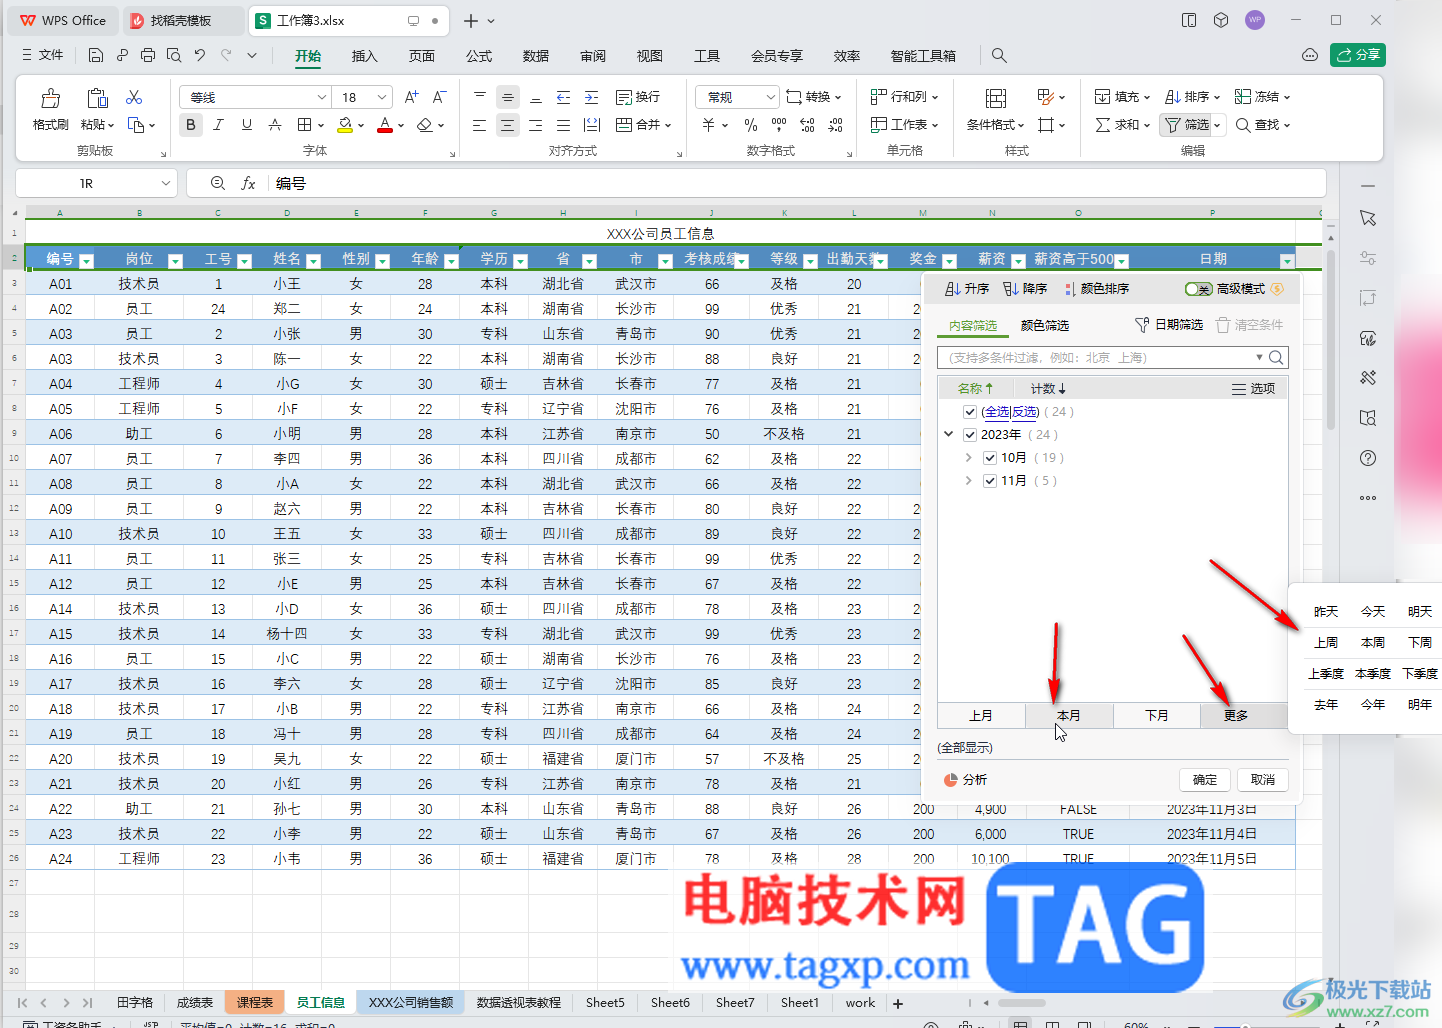Click the selection arrow icon in sidebar
Image resolution: width=1442 pixels, height=1028 pixels.
click(1368, 218)
